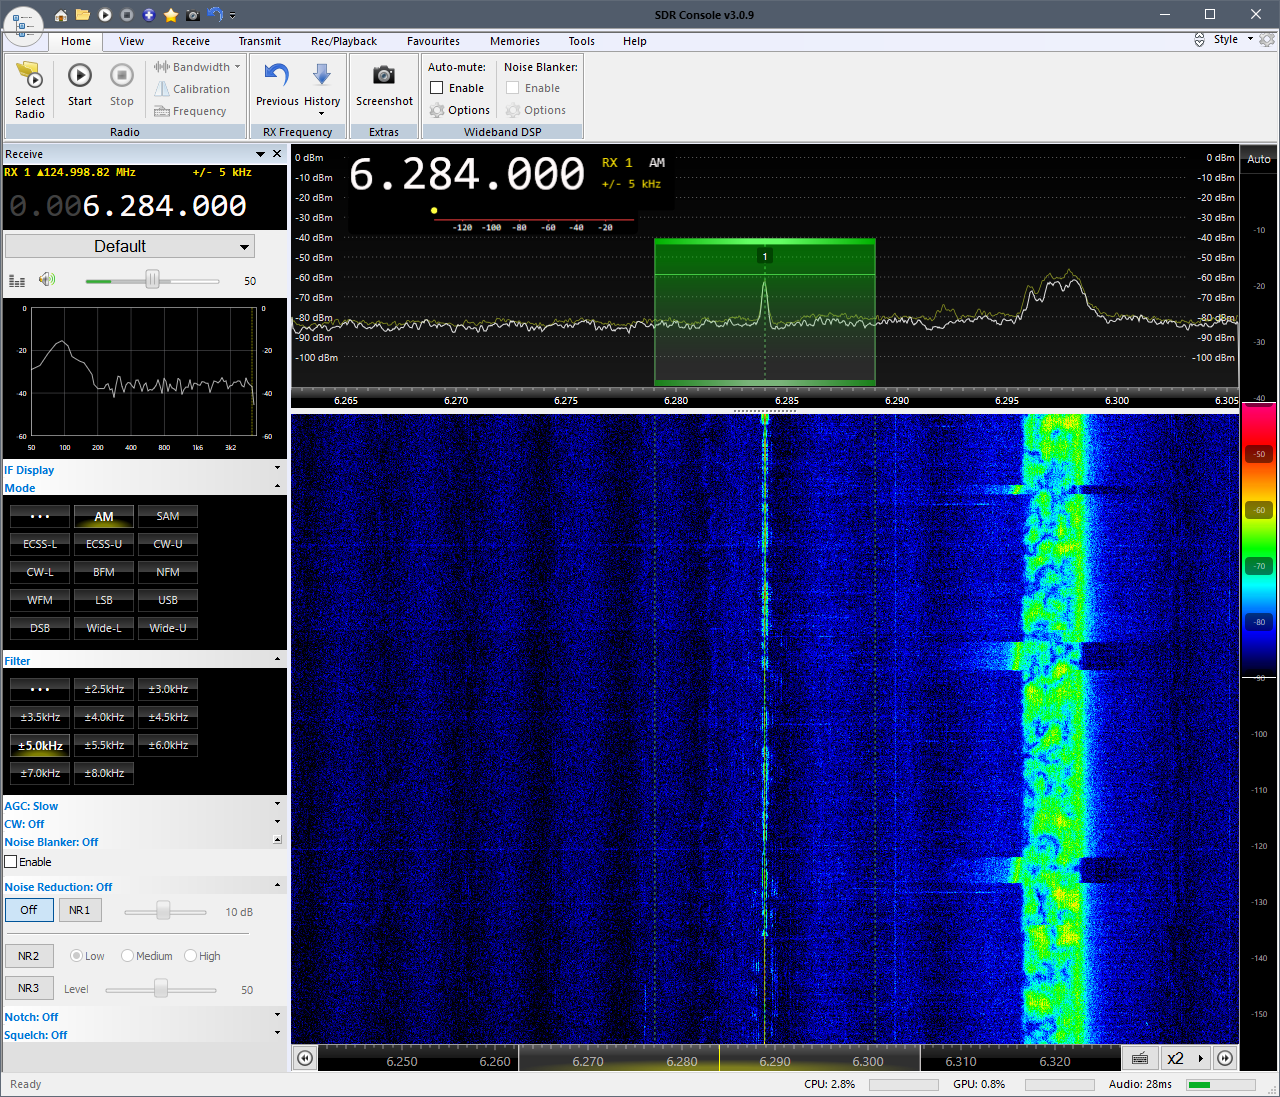Click the audio volume slider
Screen dimensions: 1280x1097
[x=152, y=281]
